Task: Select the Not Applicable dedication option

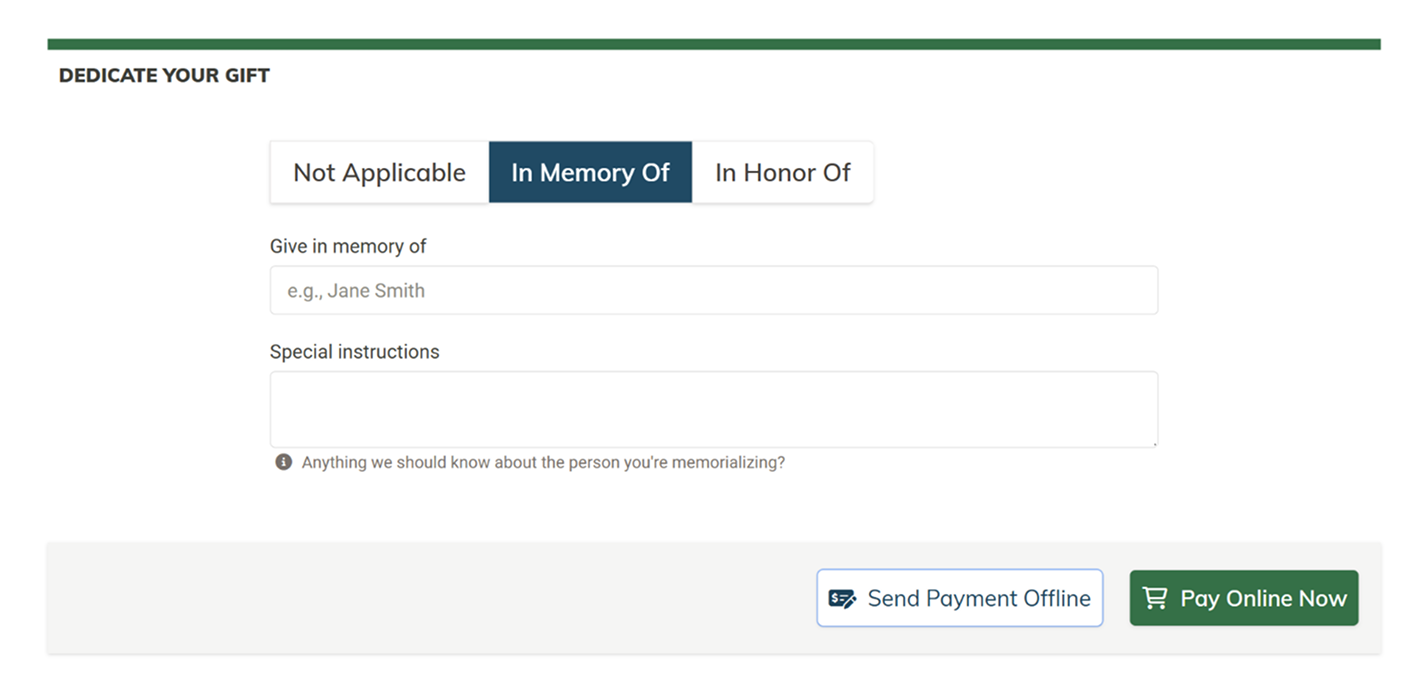Action: 379,172
